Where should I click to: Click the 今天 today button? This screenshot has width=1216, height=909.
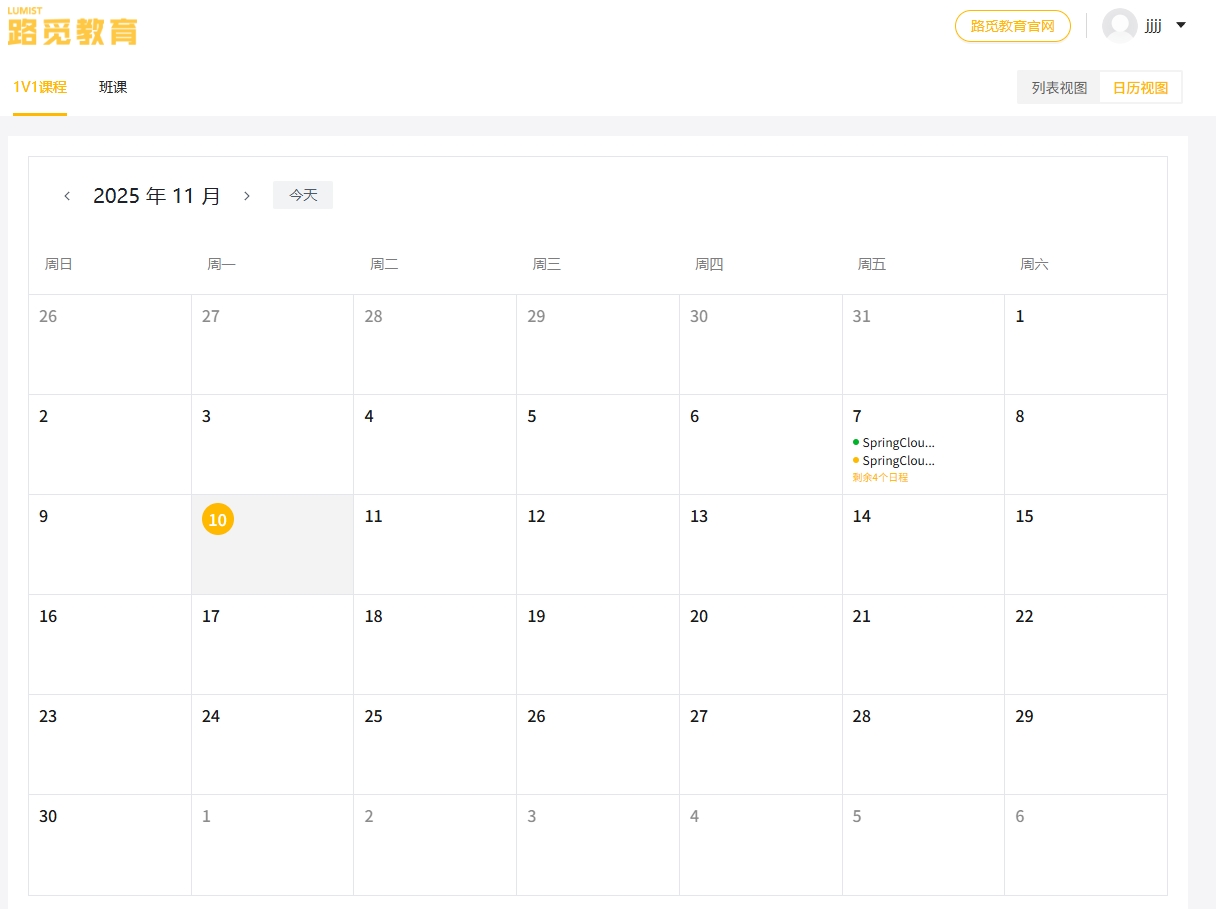(303, 195)
